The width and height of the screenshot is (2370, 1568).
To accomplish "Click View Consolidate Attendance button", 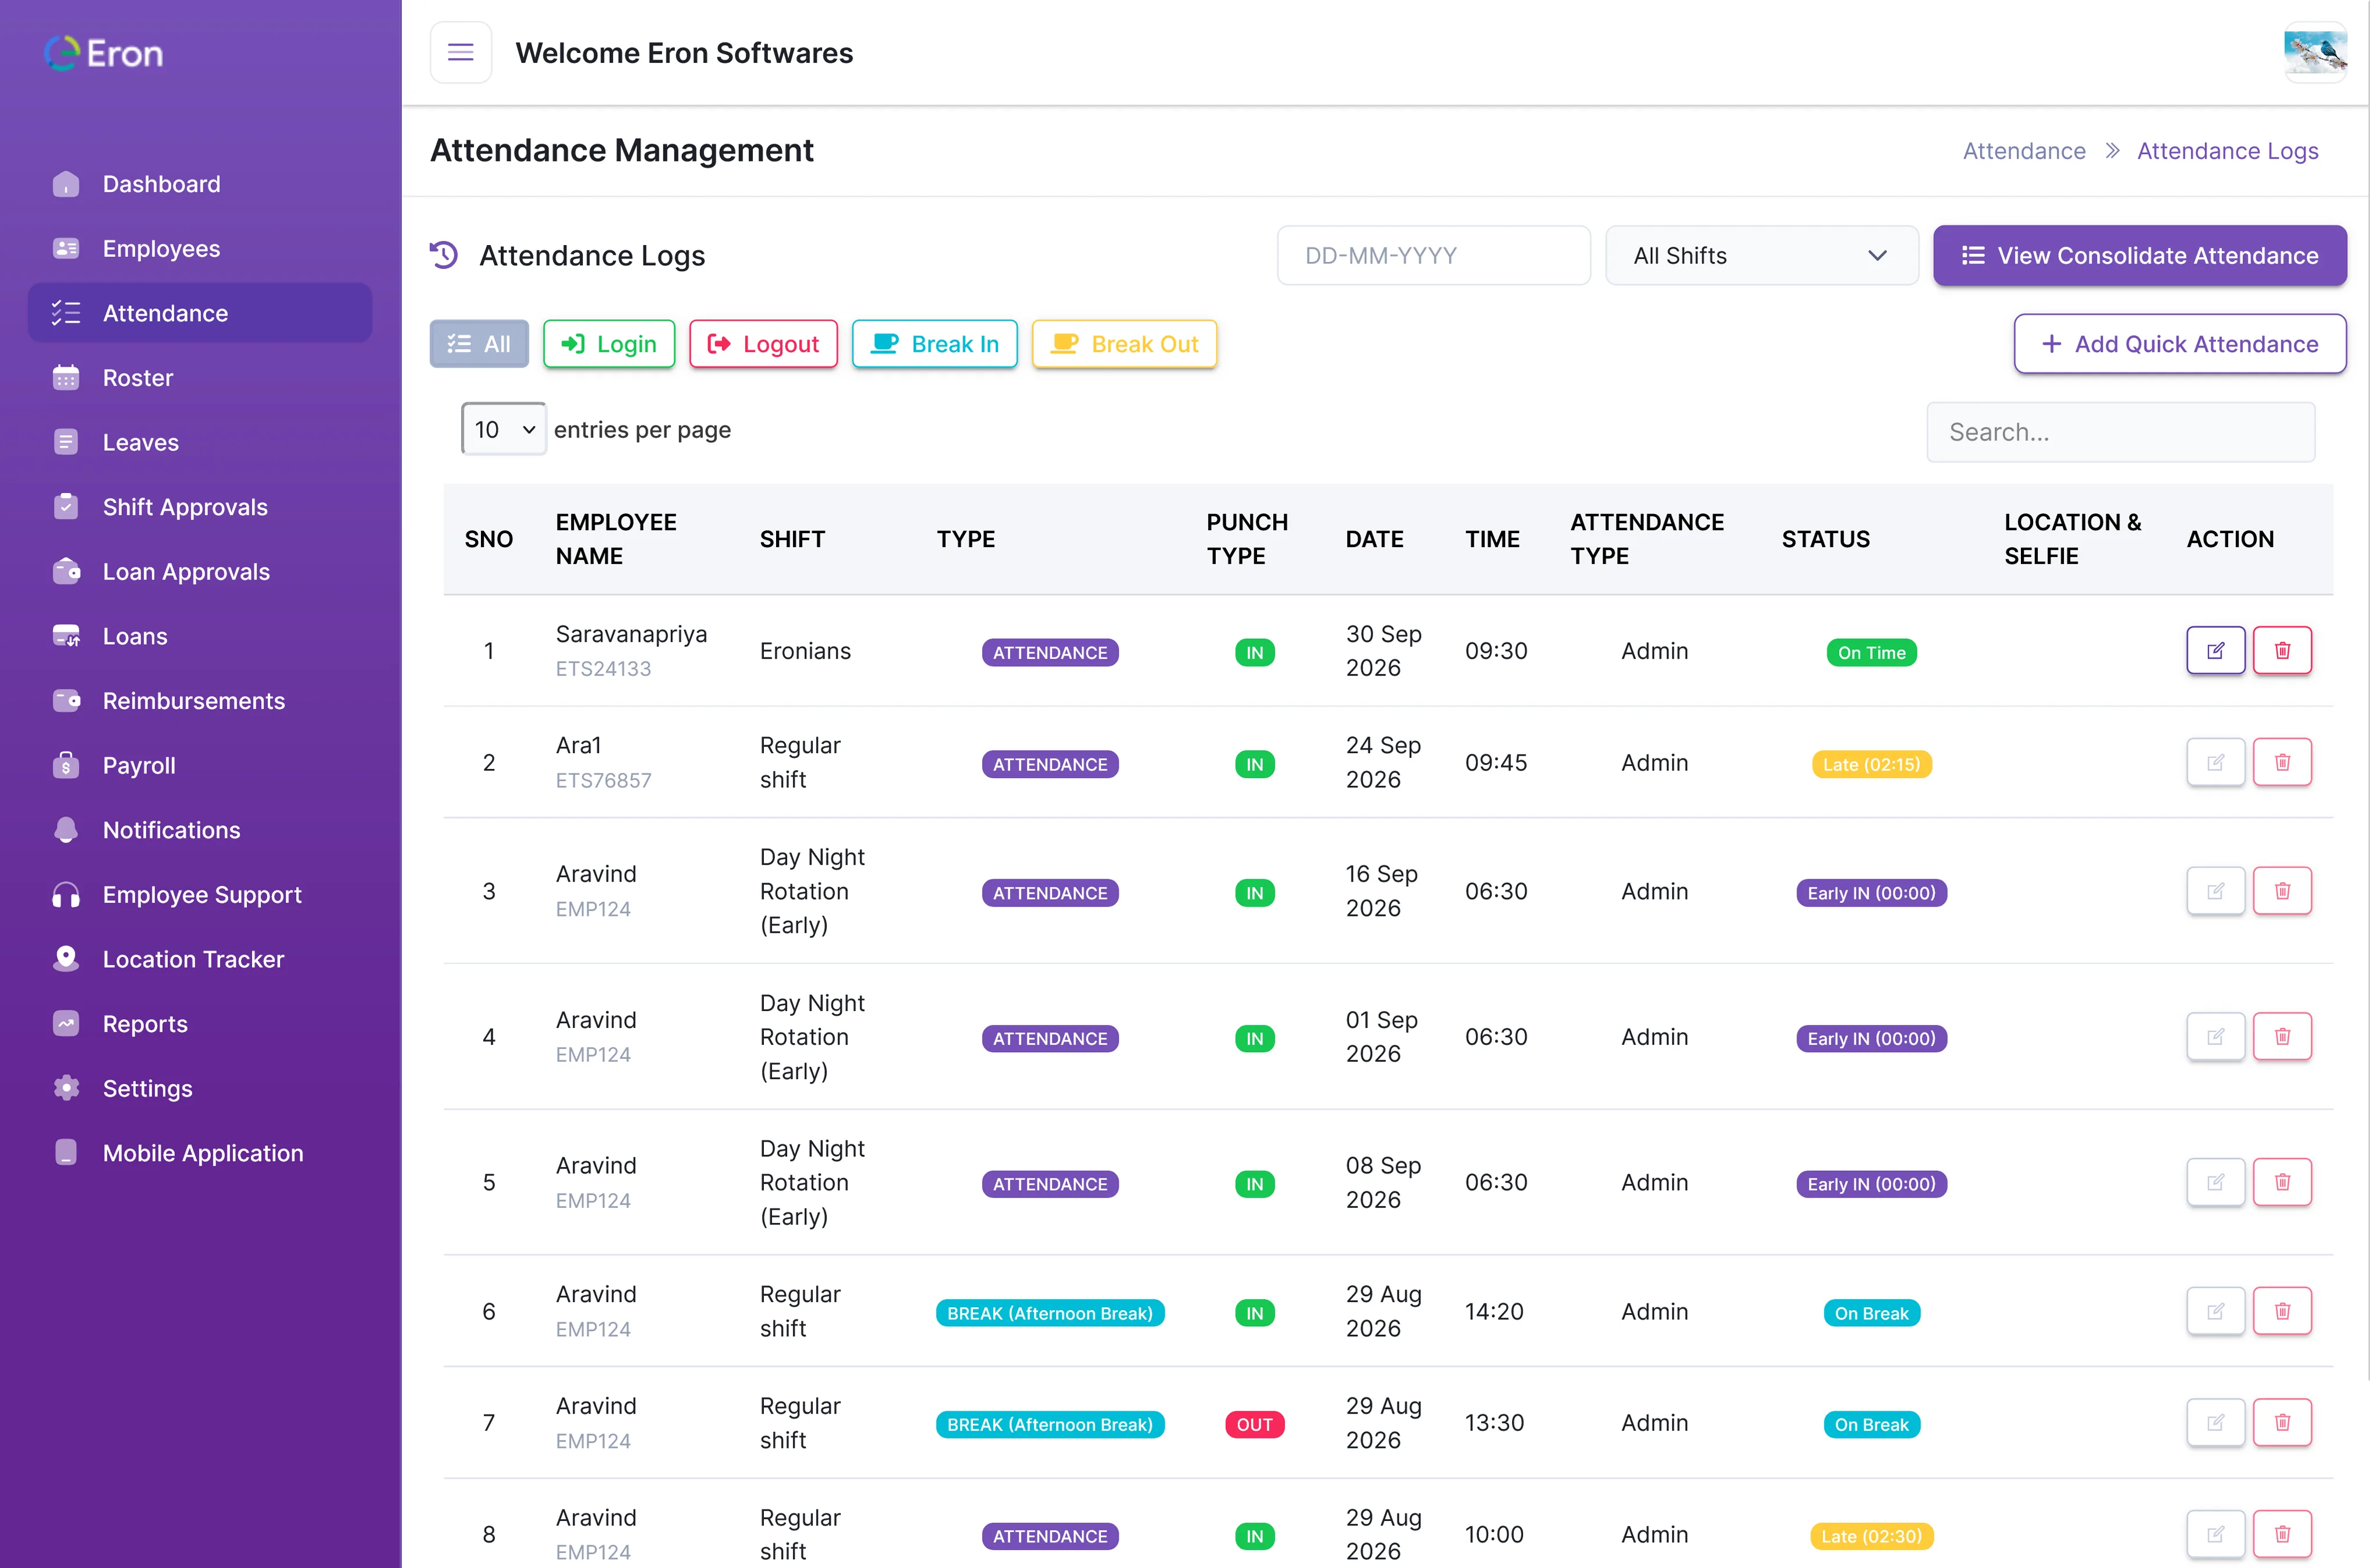I will pos(2139,256).
